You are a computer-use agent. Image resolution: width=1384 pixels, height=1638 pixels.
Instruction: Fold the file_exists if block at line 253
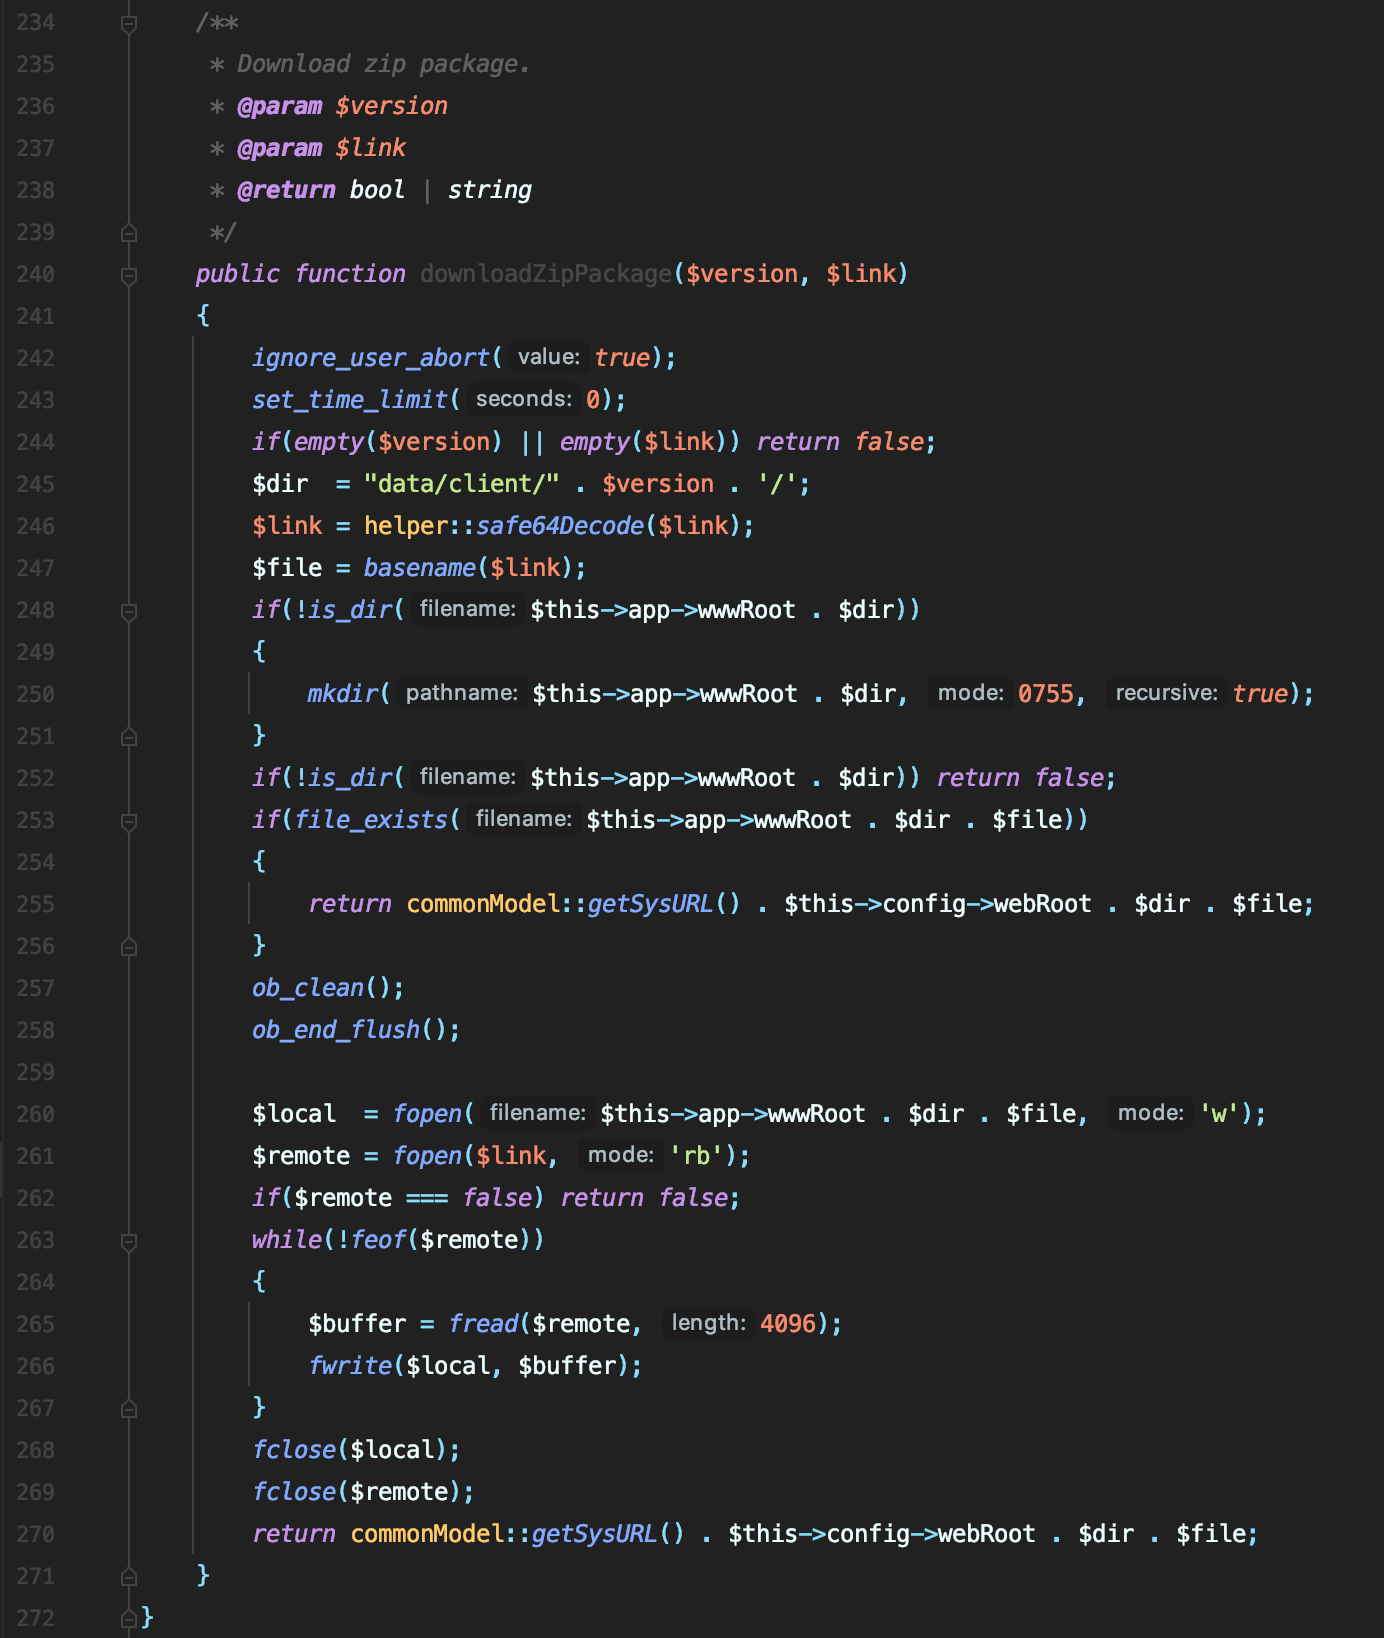tap(129, 821)
